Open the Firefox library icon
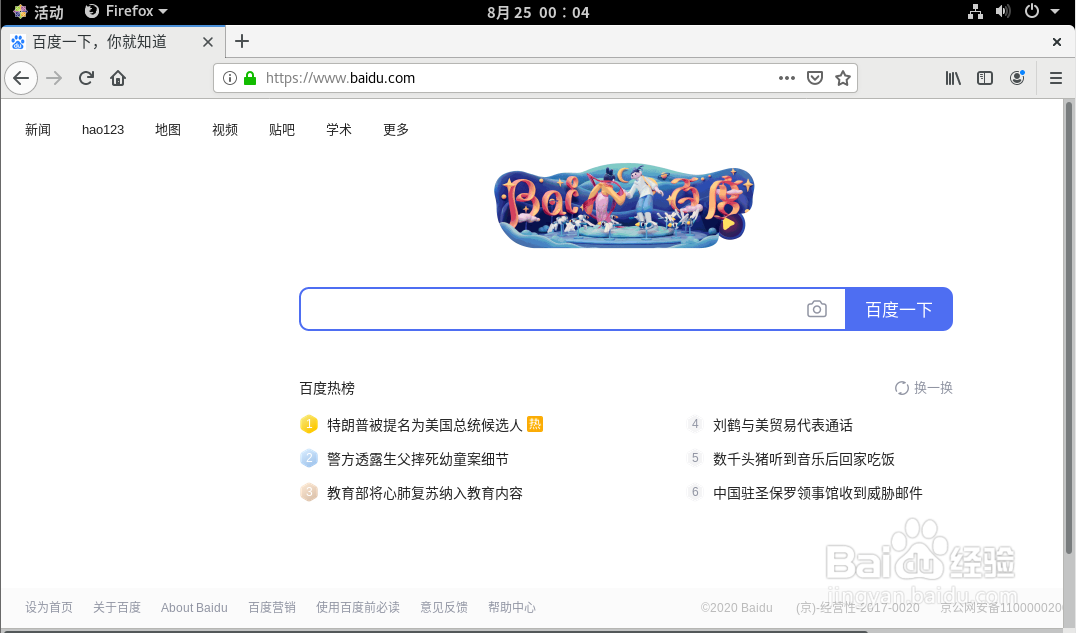This screenshot has width=1076, height=633. tap(953, 78)
